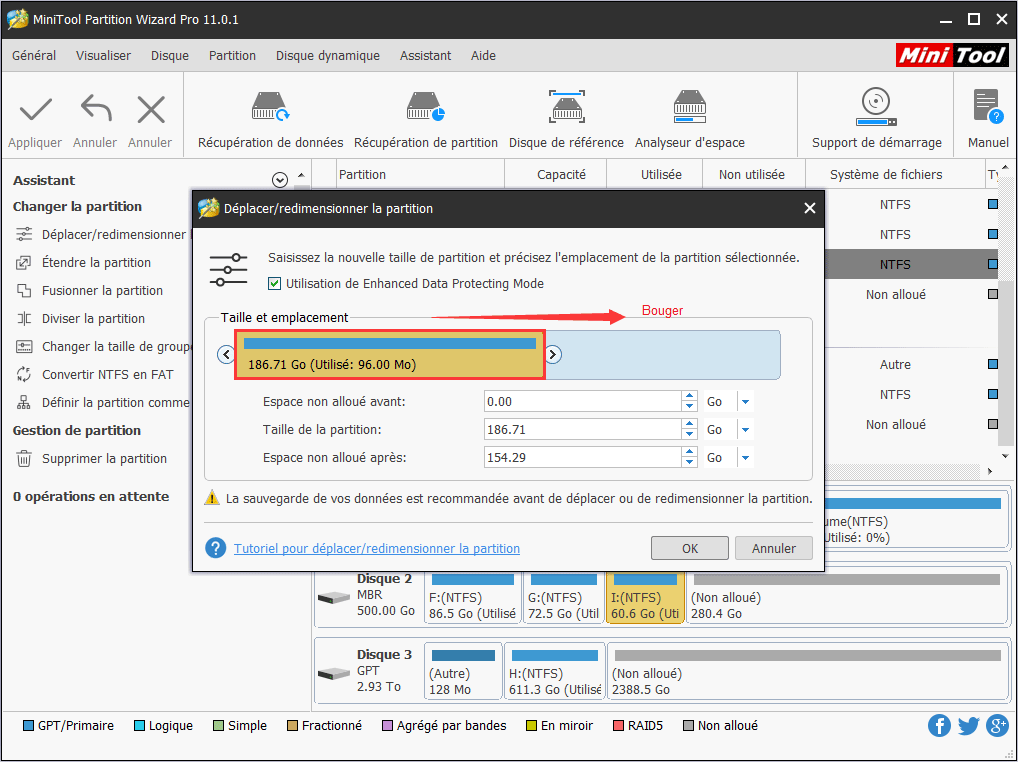Choose Fusionner la partition in sidebar
The height and width of the screenshot is (762, 1018).
click(89, 290)
